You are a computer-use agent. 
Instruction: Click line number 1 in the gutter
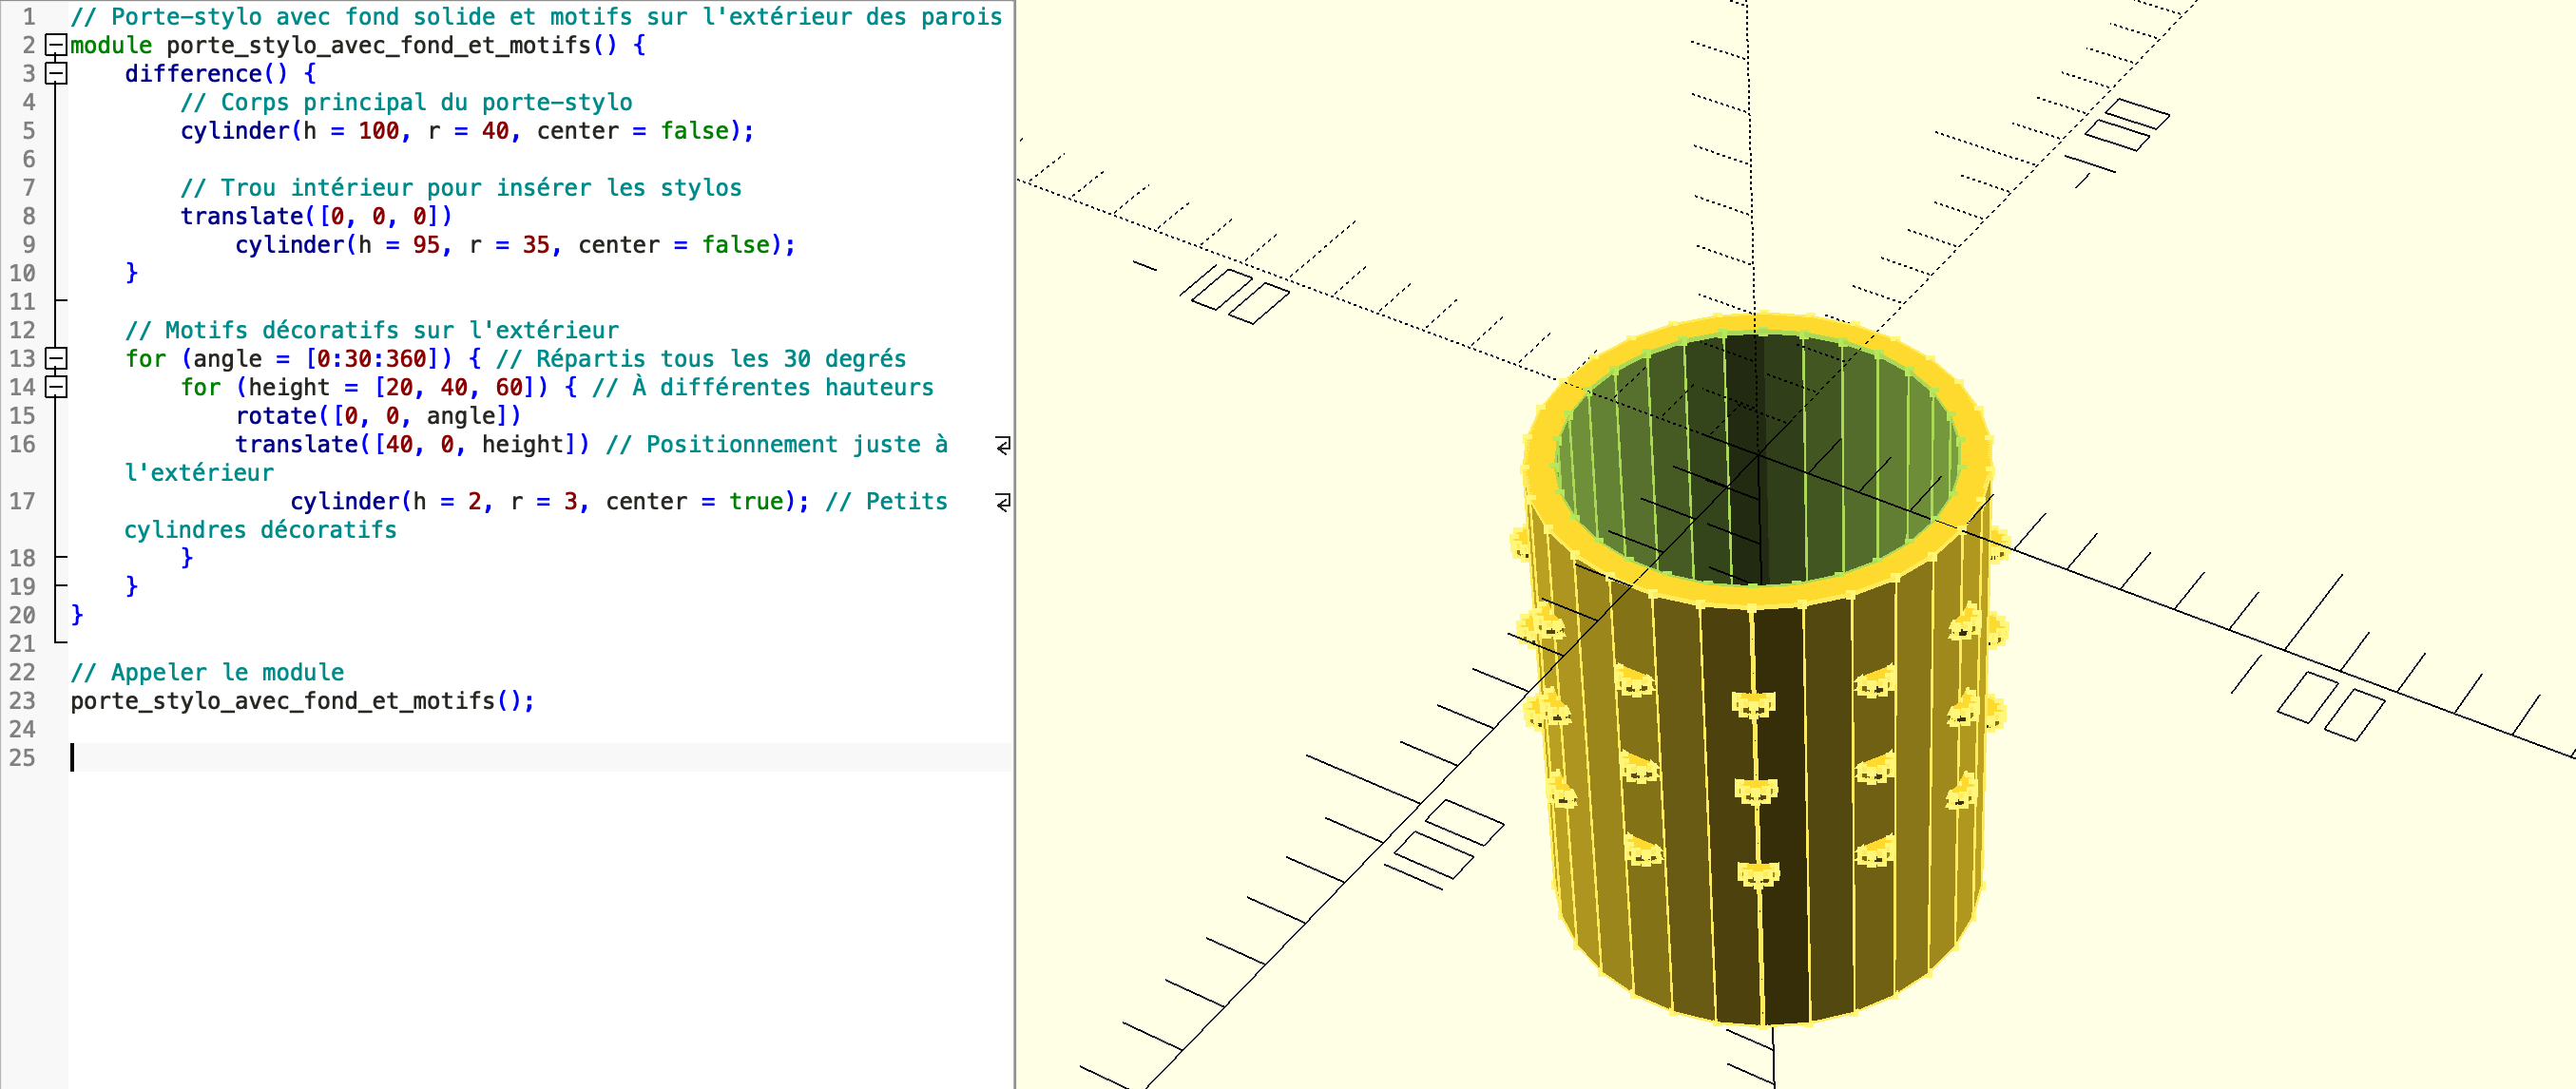(29, 17)
